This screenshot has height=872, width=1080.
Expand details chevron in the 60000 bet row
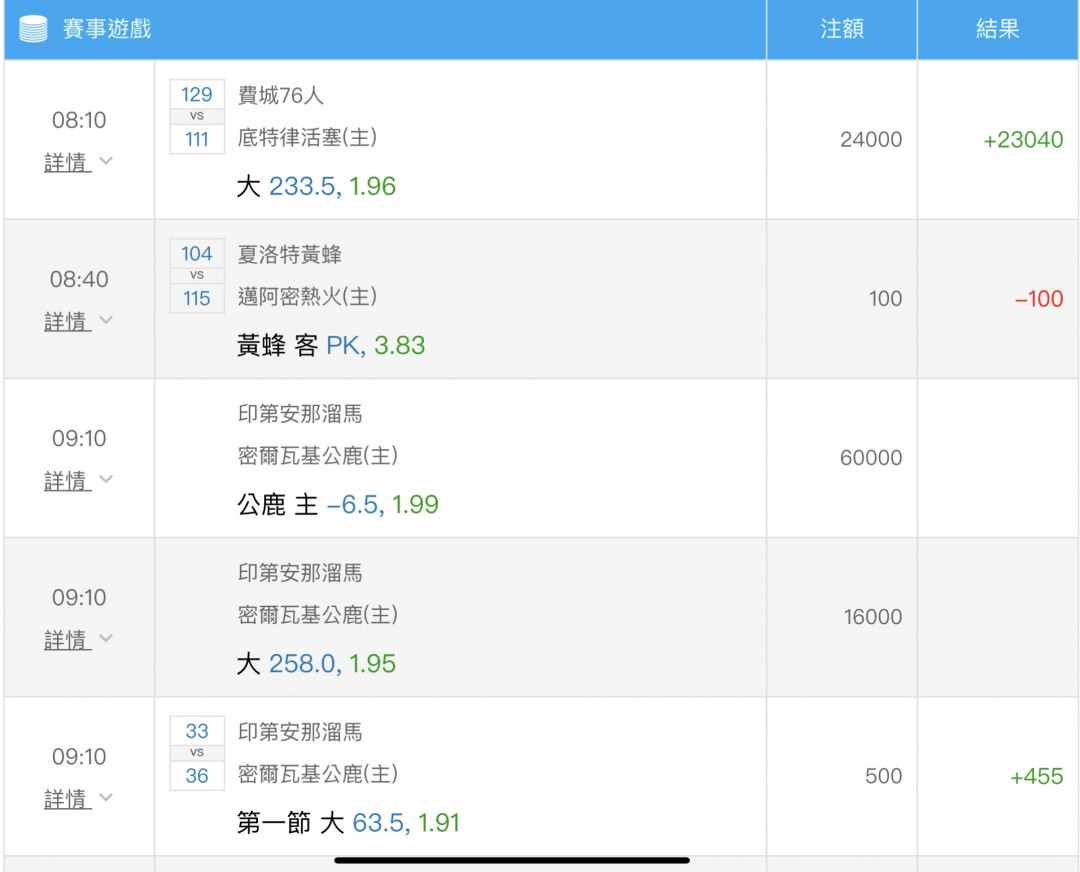pos(106,479)
